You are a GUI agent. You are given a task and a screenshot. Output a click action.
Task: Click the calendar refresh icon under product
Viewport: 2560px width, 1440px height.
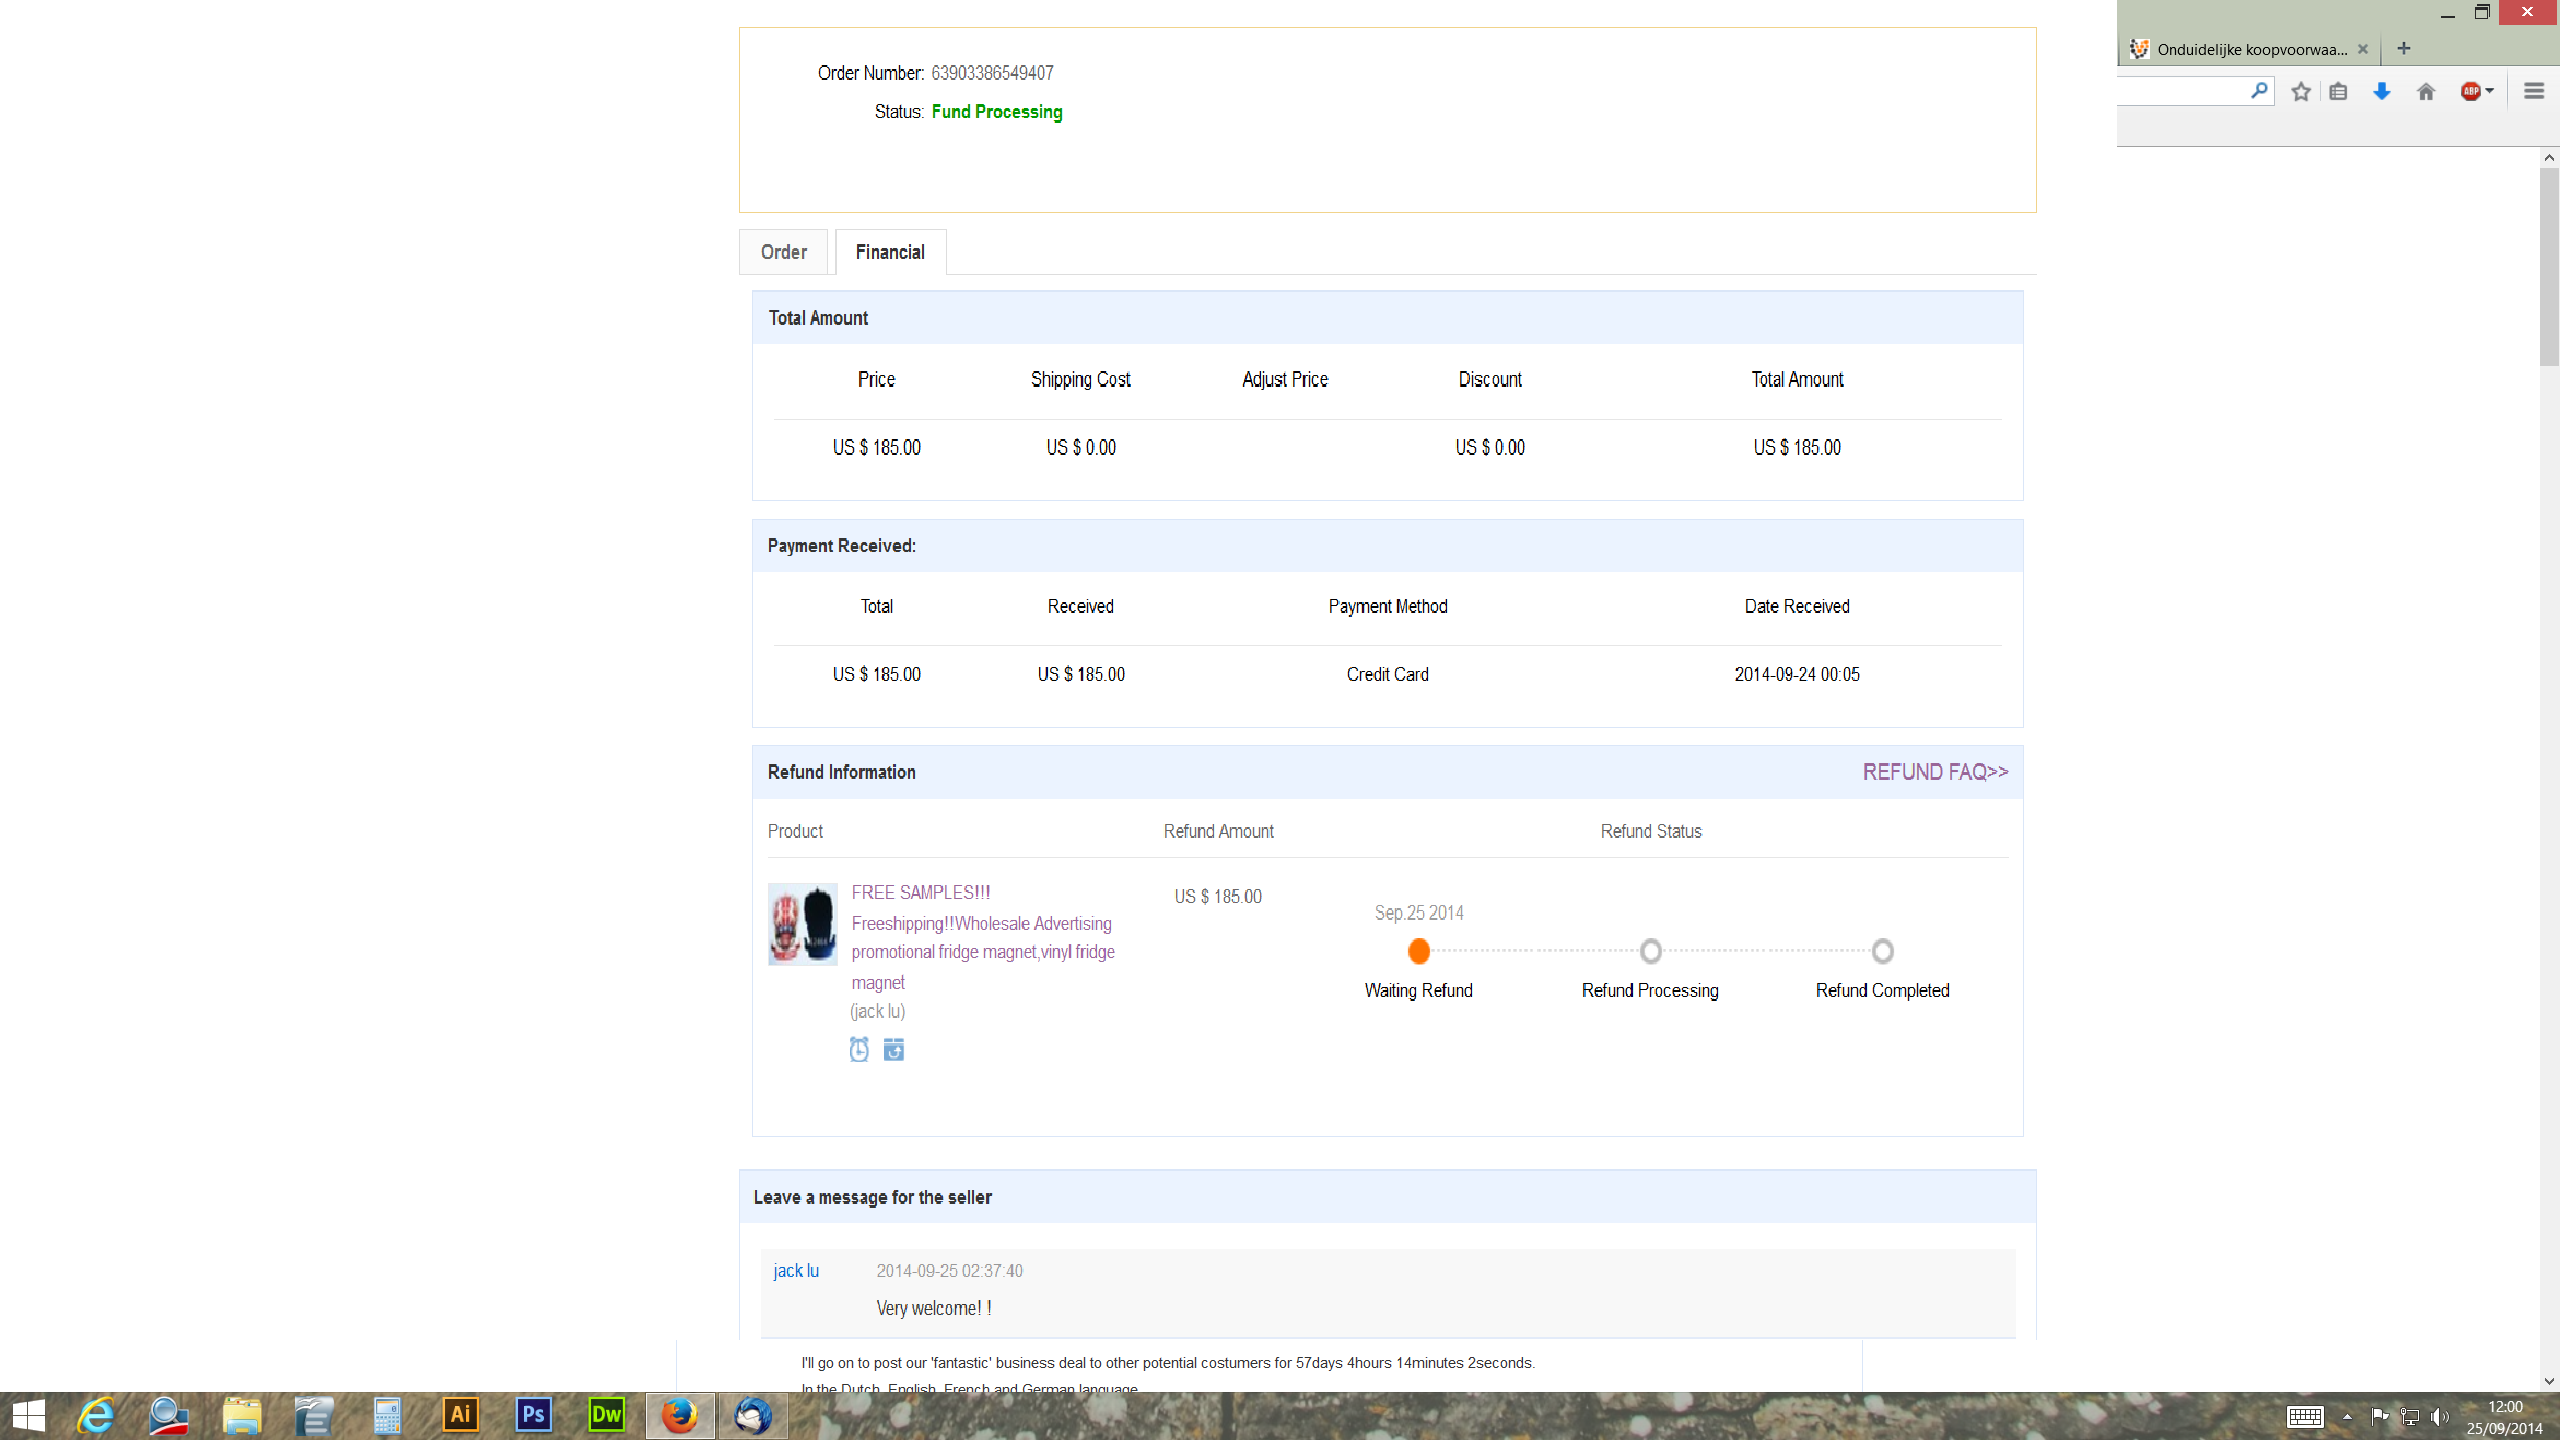(x=894, y=1049)
